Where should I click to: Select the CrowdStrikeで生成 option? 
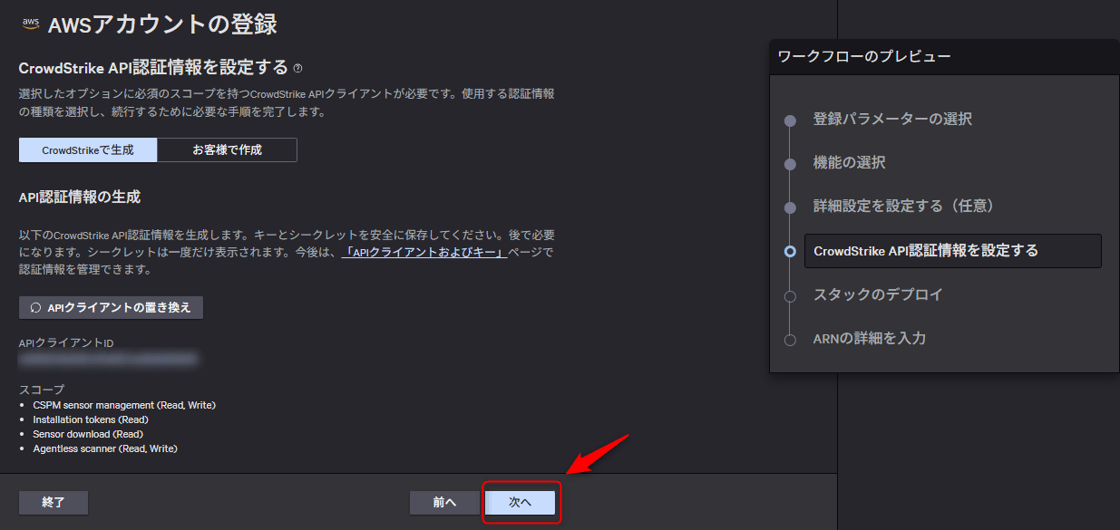coord(89,150)
